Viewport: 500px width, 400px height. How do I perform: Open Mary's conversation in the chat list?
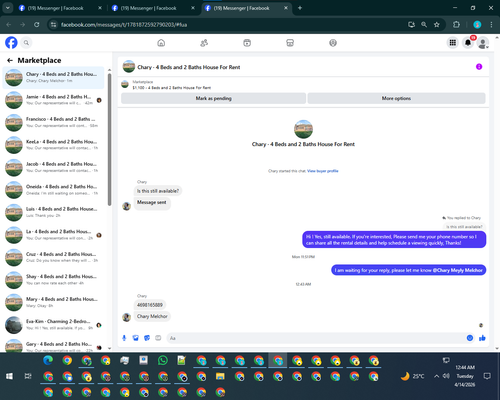53,302
